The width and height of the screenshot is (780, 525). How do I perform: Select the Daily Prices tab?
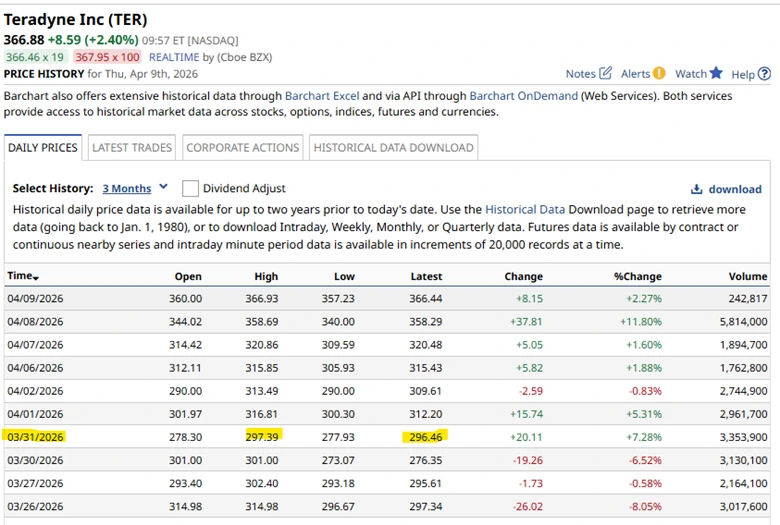(x=43, y=147)
